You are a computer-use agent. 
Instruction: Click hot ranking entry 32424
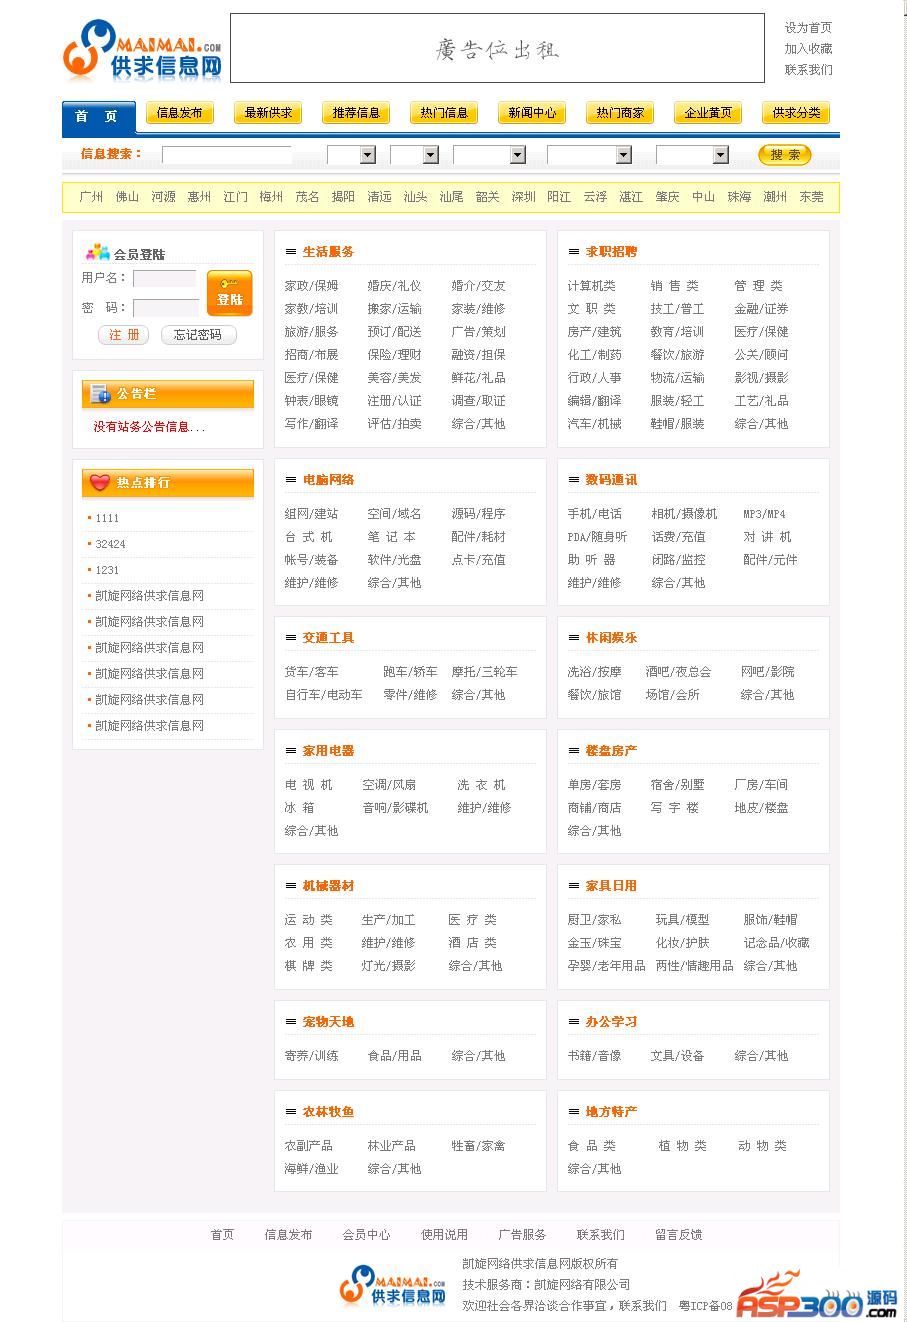coord(110,544)
